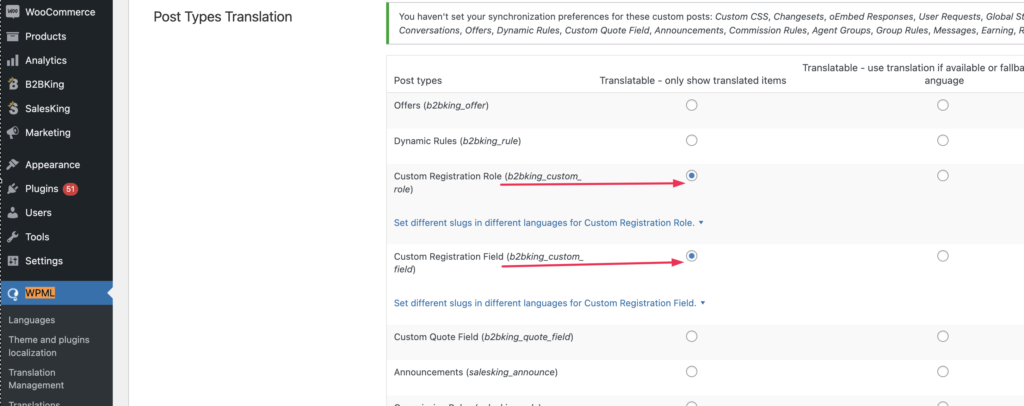Click the B2BKing icon in the sidebar

[x=12, y=85]
